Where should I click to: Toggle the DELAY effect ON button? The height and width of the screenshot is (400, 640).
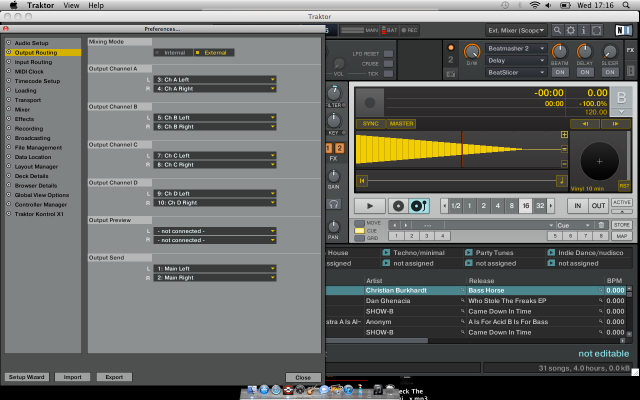click(x=585, y=72)
